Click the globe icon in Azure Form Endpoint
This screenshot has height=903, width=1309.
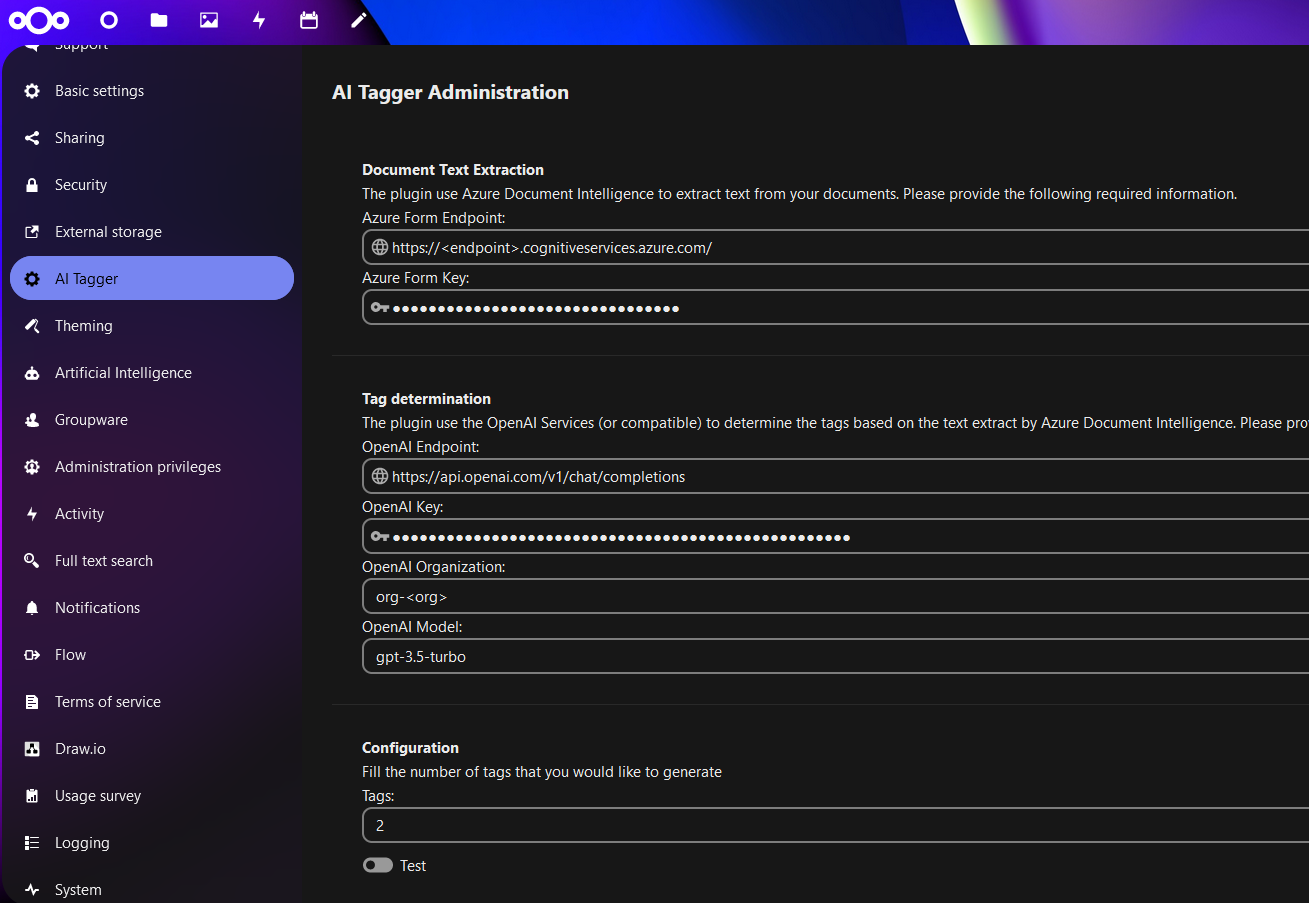[x=379, y=247]
